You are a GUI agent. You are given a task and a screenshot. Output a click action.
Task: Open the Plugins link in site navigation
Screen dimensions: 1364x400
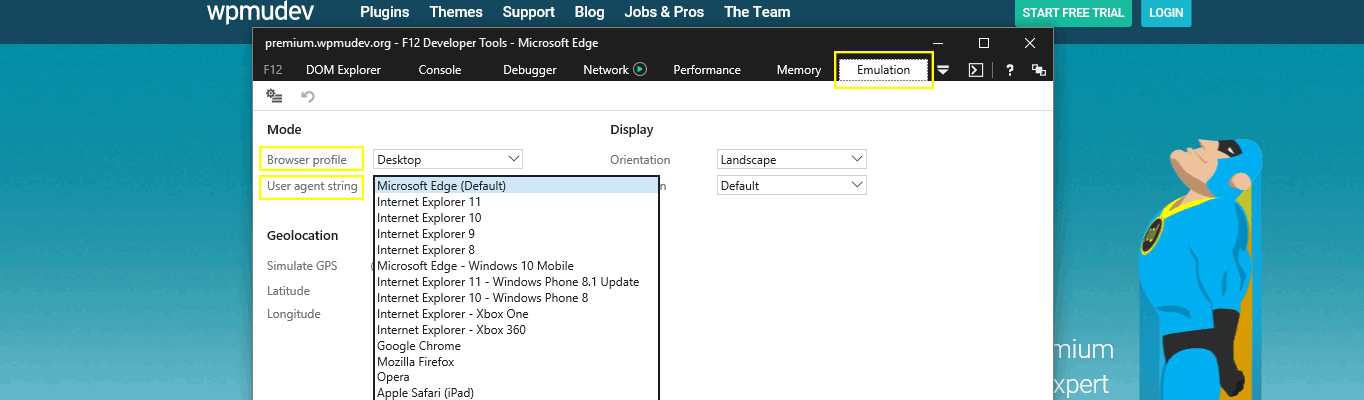click(385, 13)
